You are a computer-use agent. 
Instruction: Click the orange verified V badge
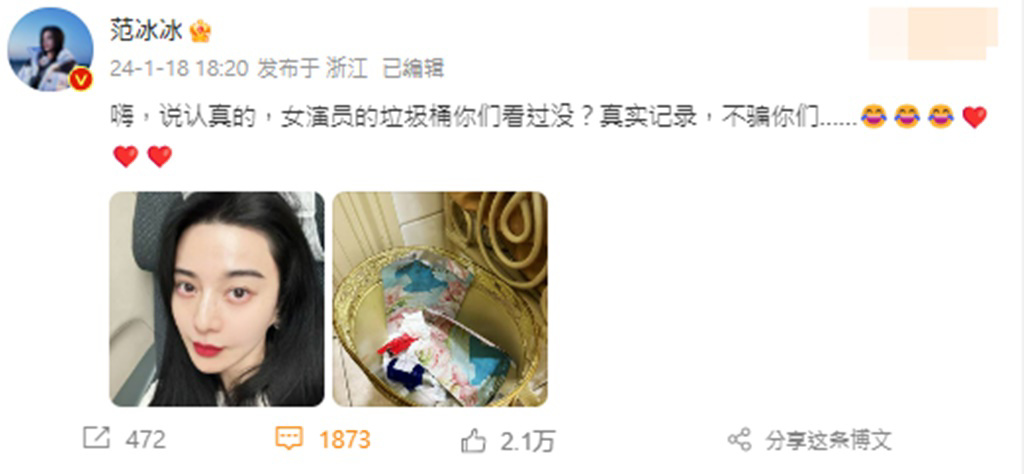point(80,79)
